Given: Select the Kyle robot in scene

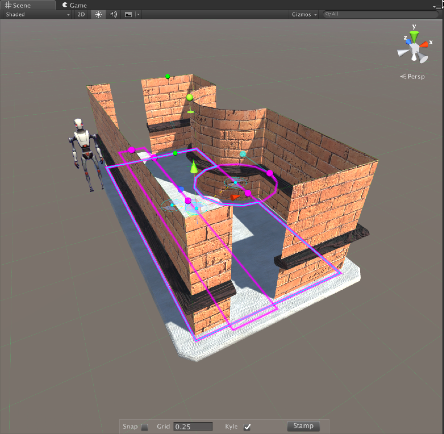Looking at the screenshot, I should click(86, 154).
